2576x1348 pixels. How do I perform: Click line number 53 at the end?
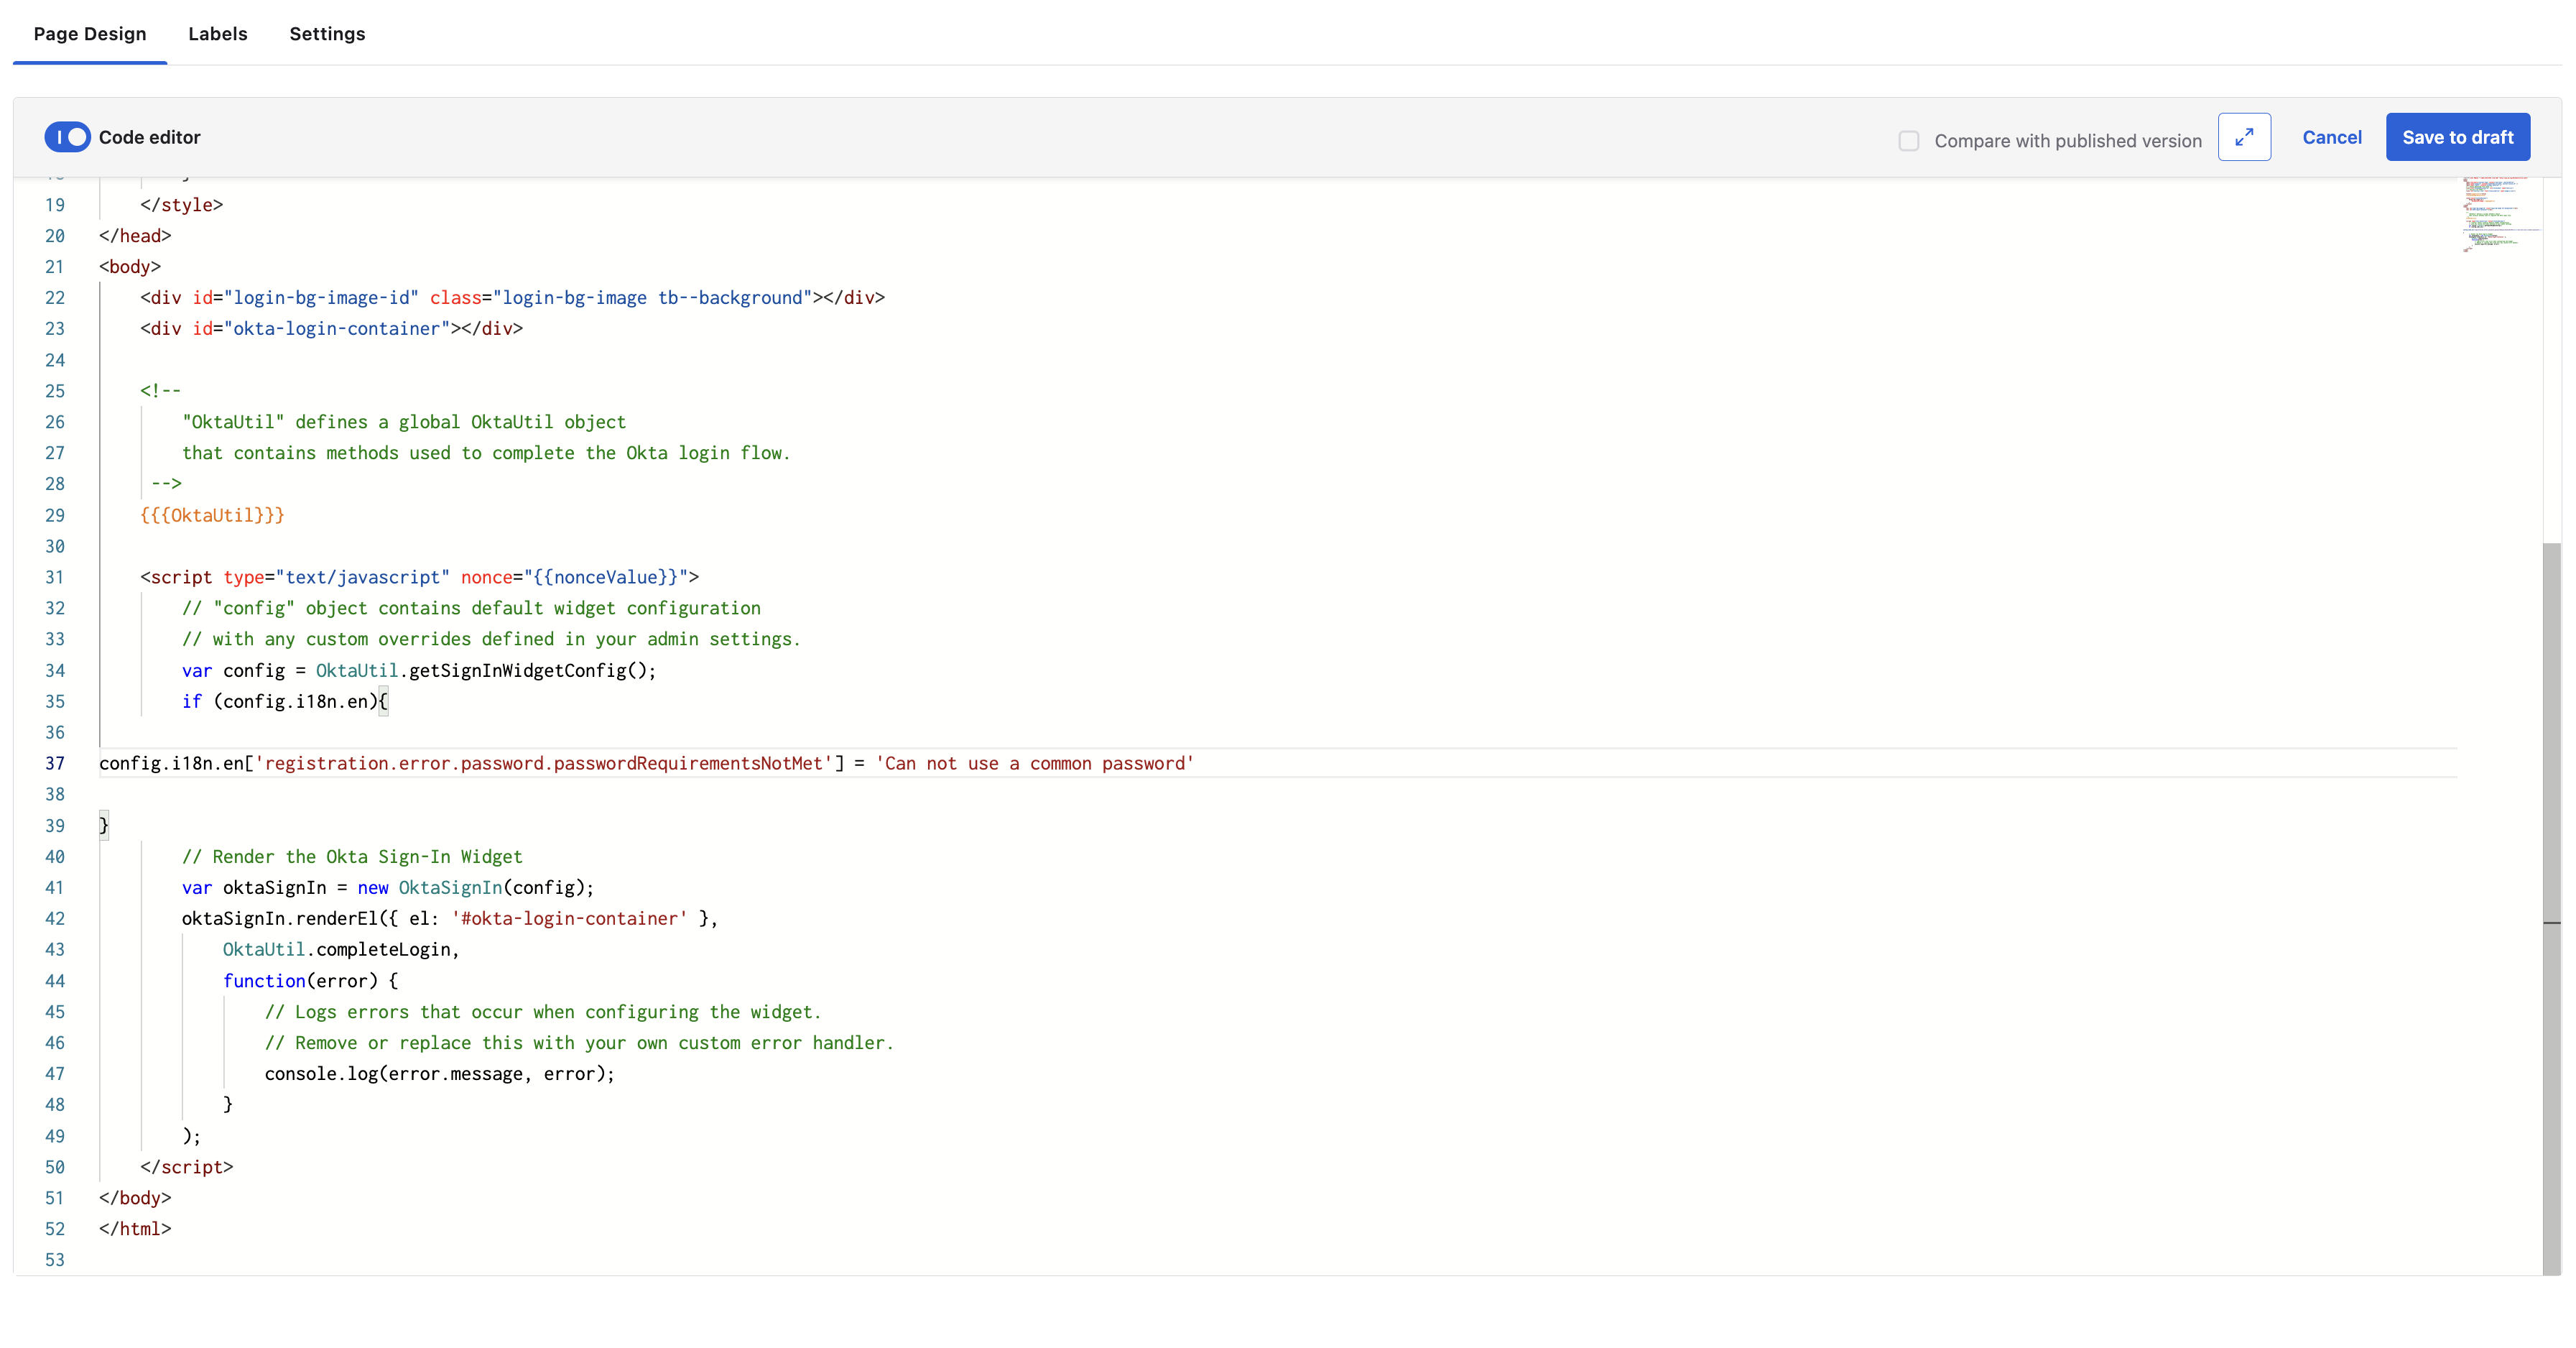(55, 1260)
